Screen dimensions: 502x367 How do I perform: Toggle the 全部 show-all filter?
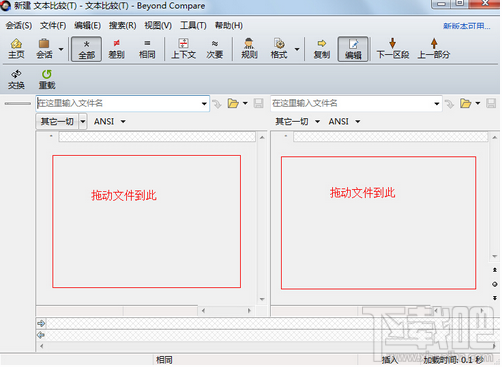(x=86, y=49)
